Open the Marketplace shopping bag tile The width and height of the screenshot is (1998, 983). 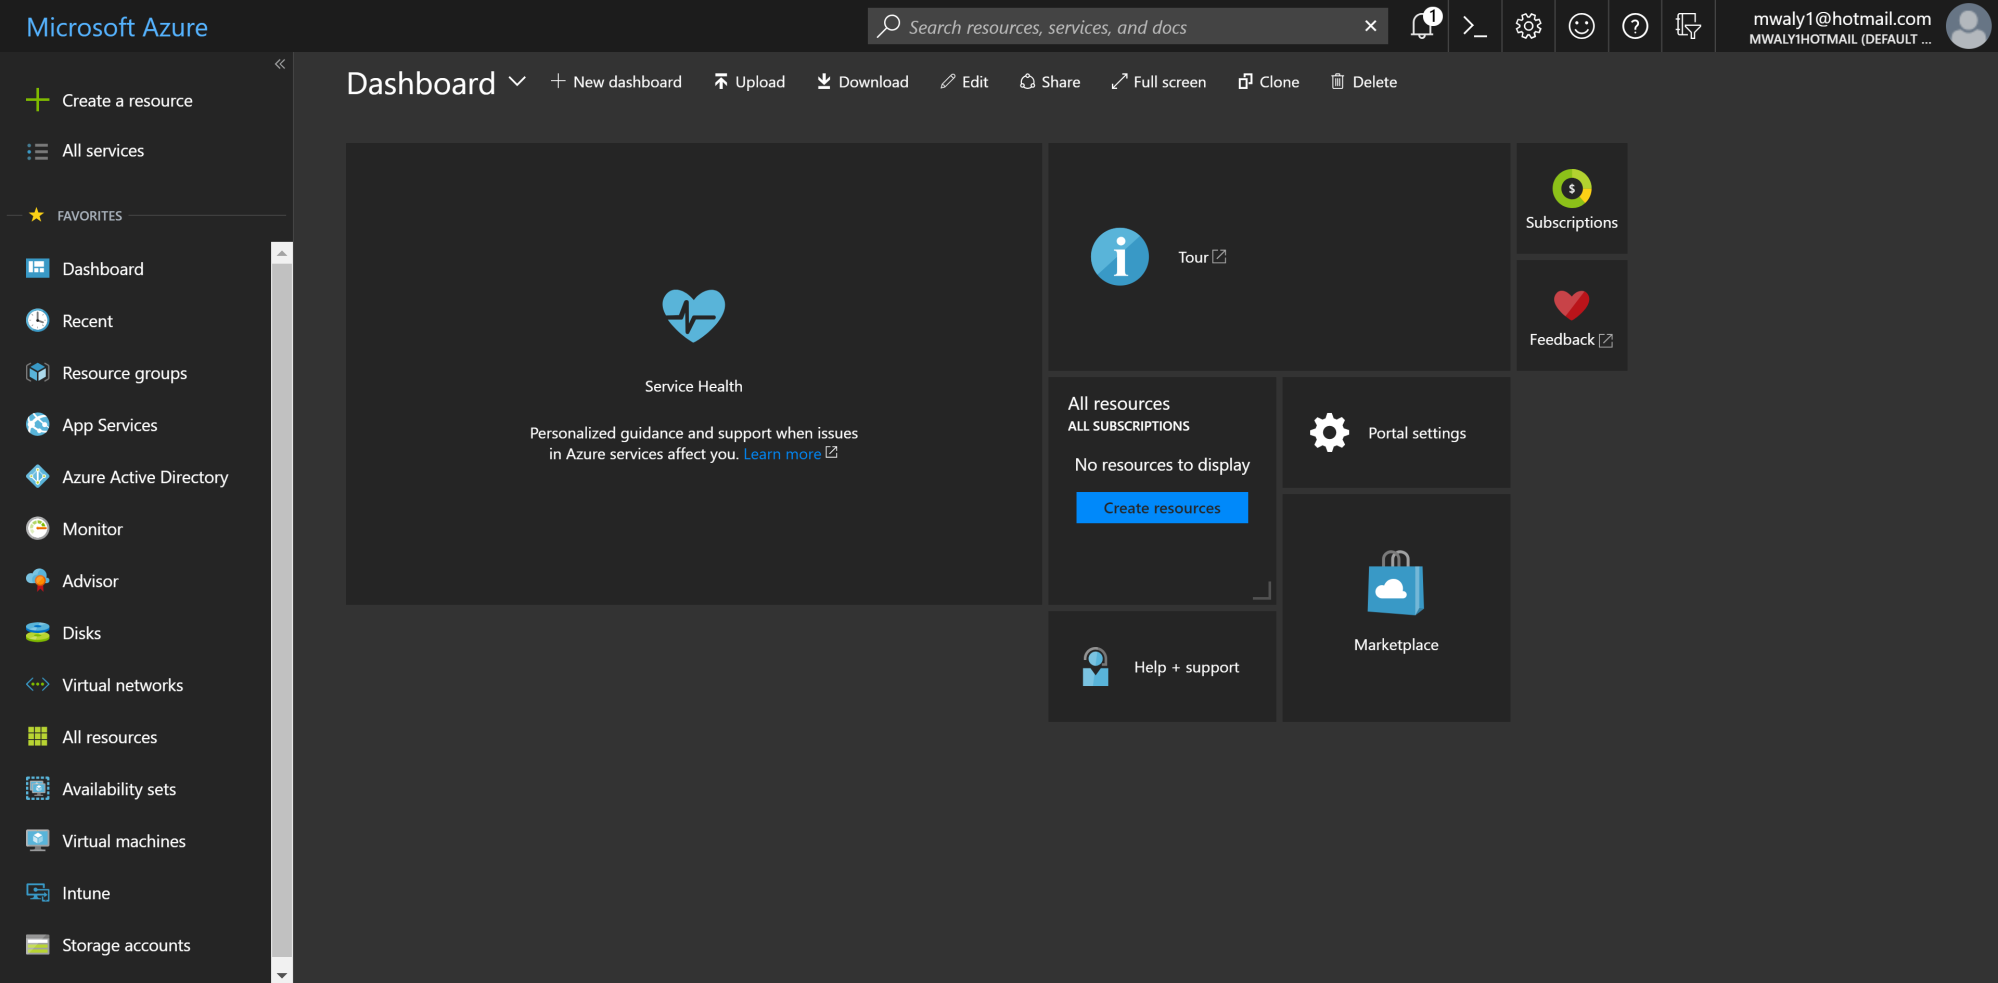pyautogui.click(x=1396, y=608)
